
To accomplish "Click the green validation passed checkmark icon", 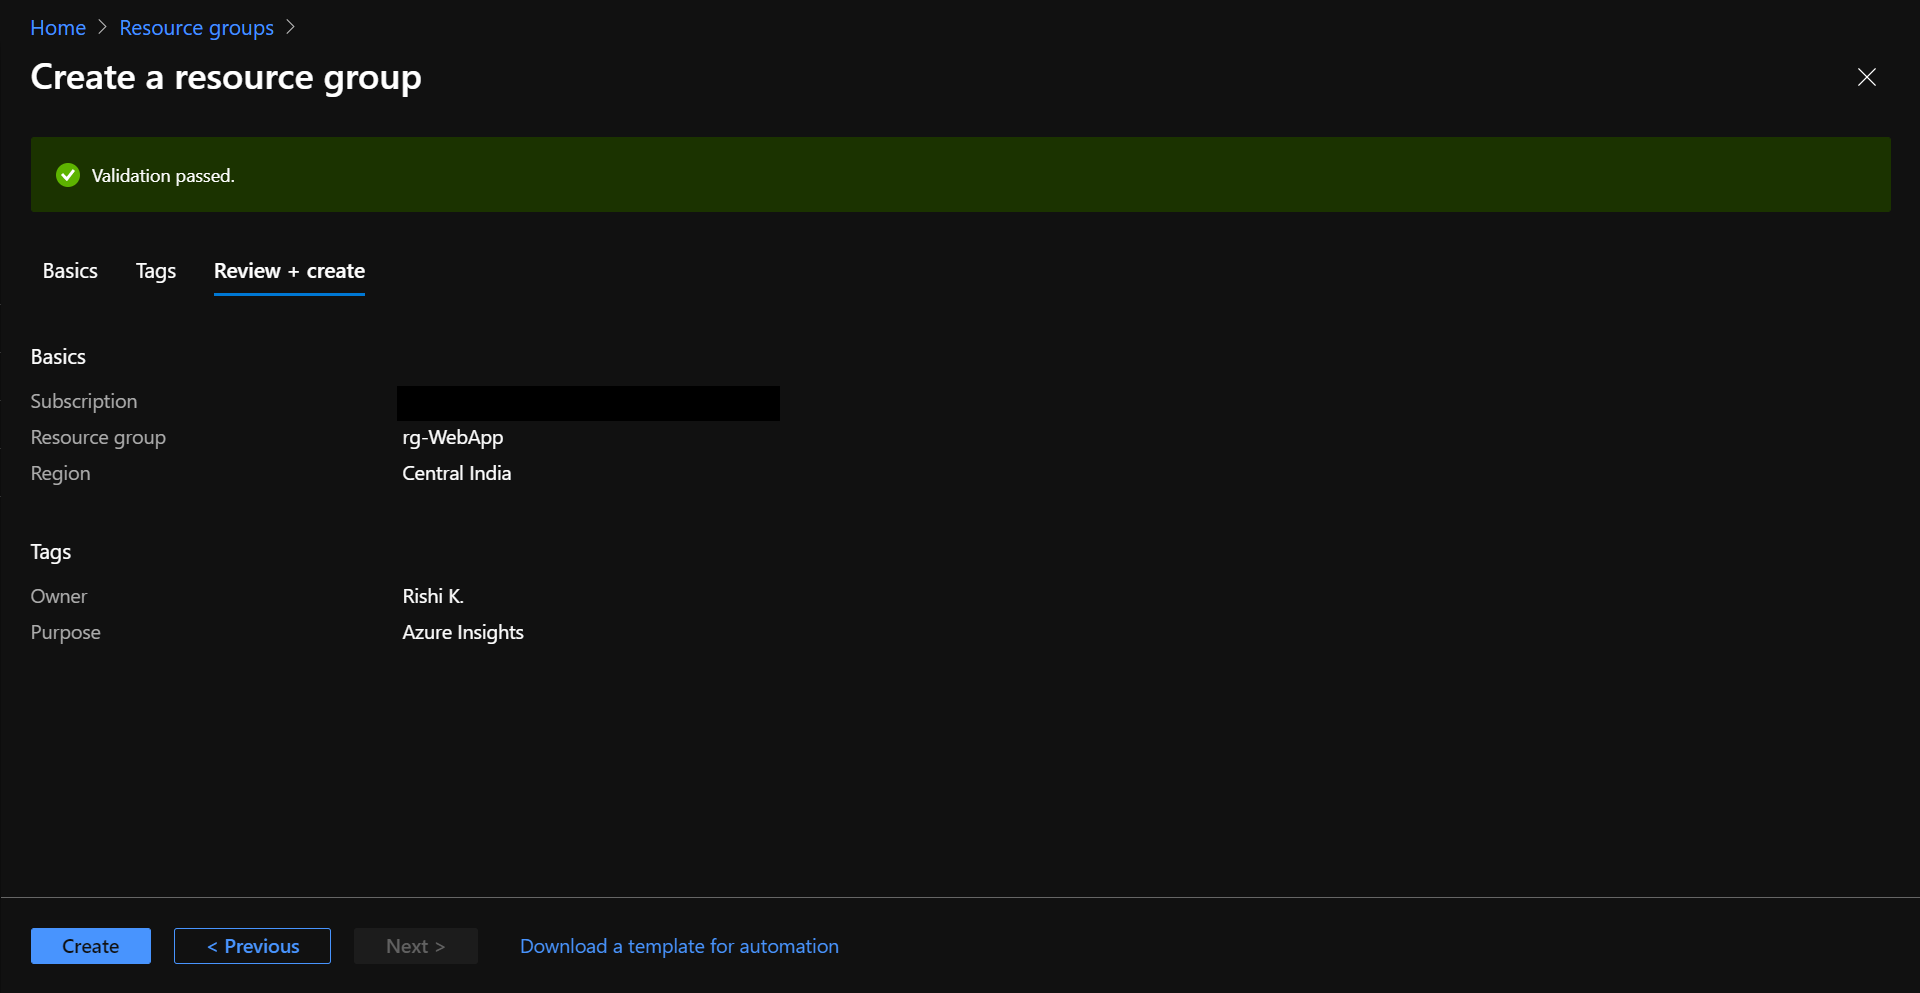I will tap(68, 175).
